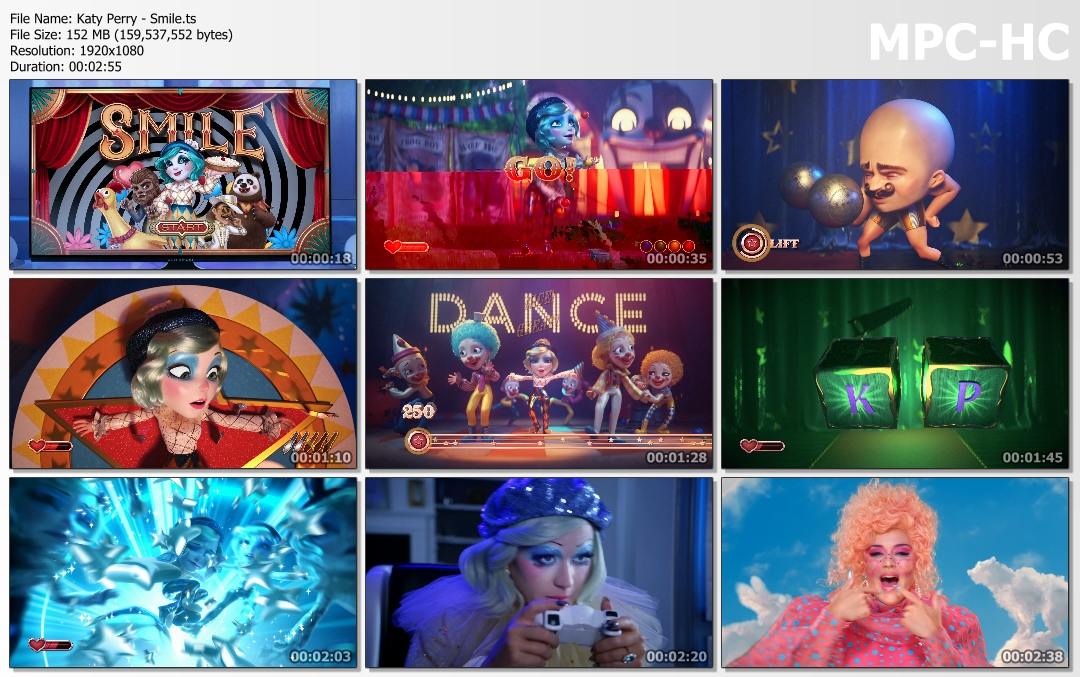Click the heart health bar in the 00:00:35 frame
This screenshot has height=677, width=1080.
(406, 247)
